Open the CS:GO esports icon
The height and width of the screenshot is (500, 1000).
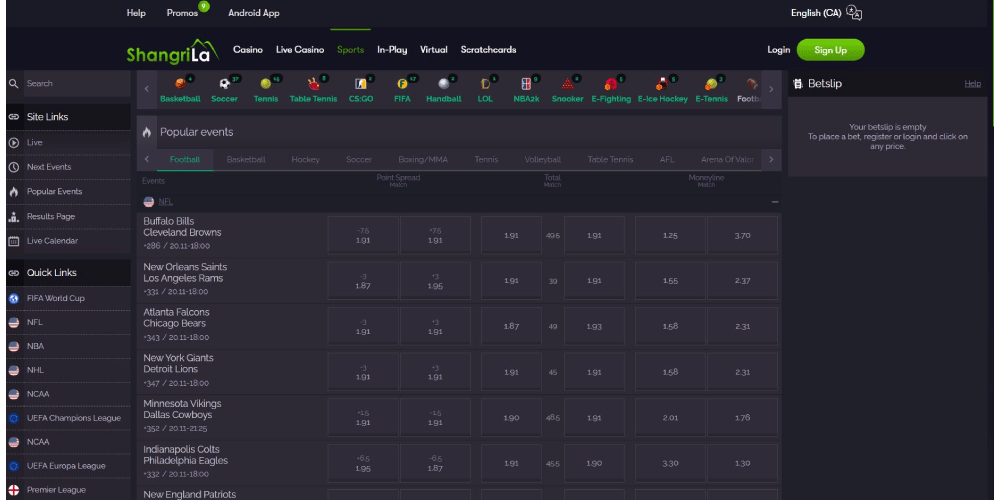point(360,85)
